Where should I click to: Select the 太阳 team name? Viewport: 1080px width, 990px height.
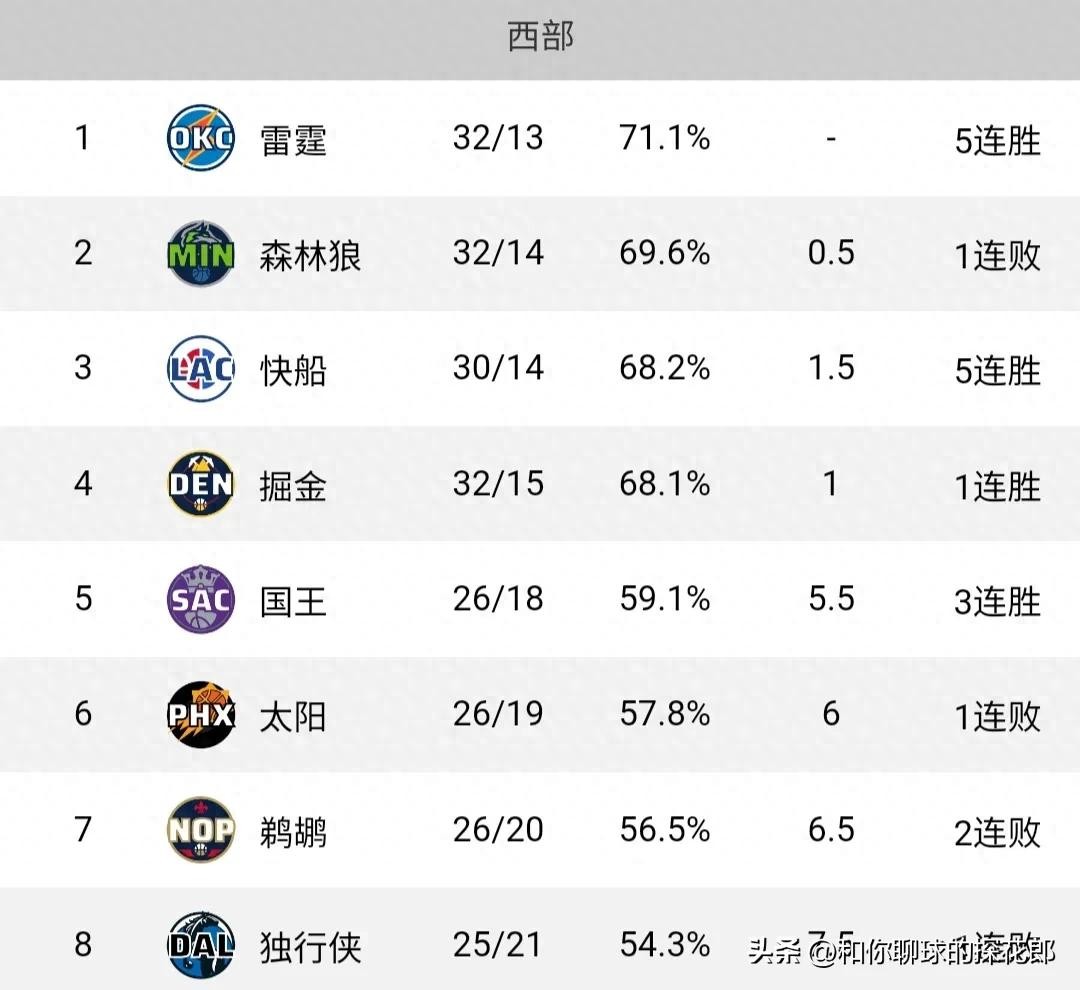pos(293,716)
